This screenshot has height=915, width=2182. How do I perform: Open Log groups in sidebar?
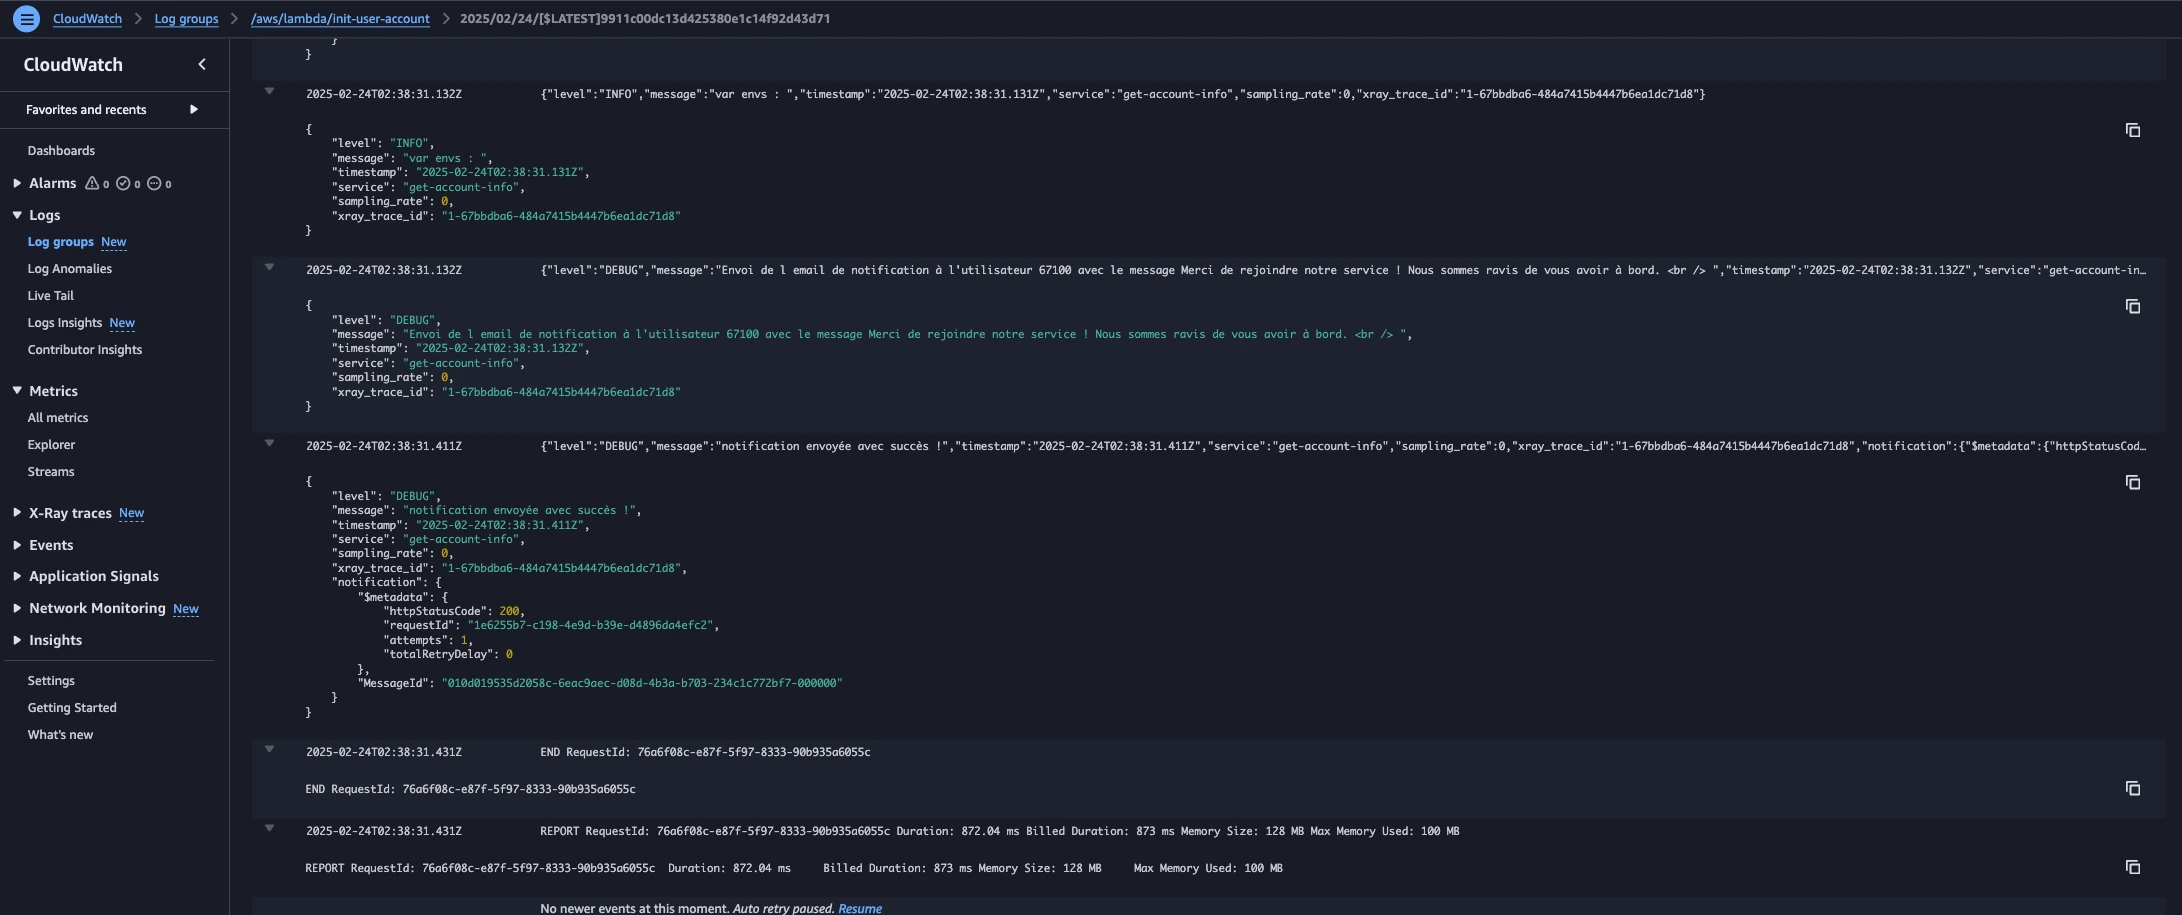click(60, 242)
